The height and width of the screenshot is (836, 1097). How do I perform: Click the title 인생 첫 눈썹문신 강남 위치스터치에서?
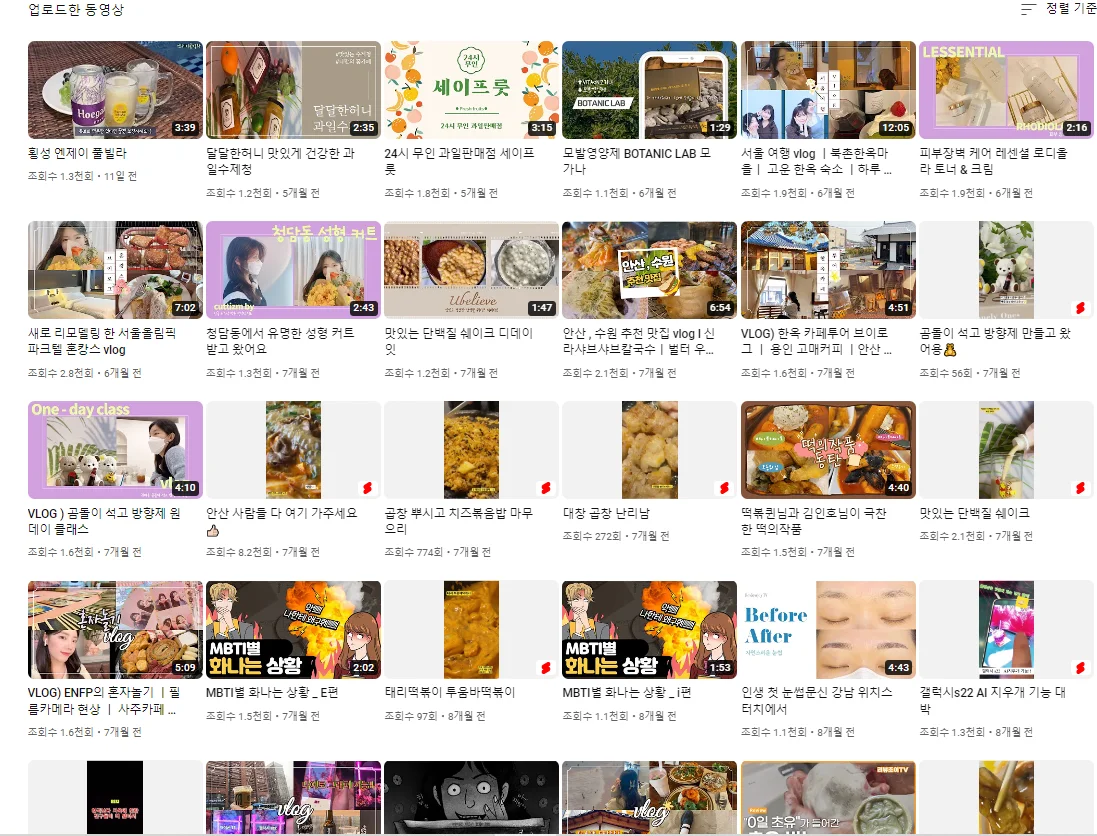coord(816,700)
